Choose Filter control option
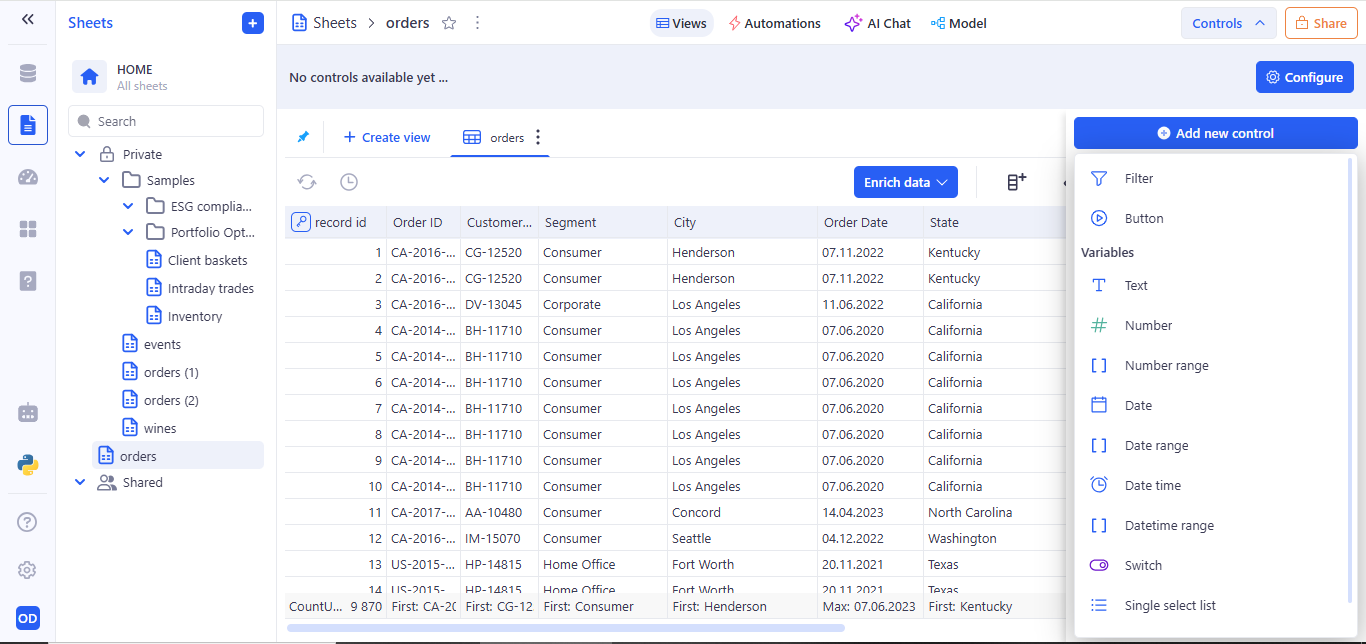This screenshot has width=1366, height=644. coord(1211,178)
